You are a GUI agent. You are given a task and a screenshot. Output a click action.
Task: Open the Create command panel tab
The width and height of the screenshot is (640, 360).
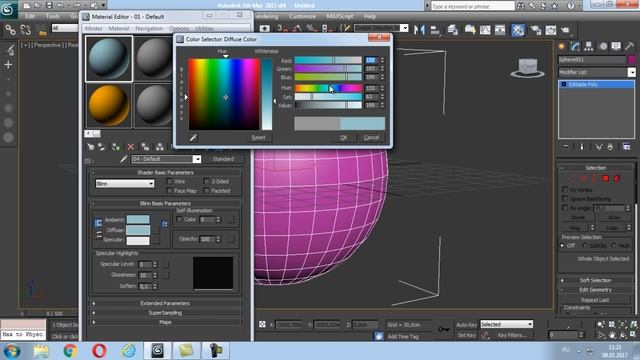point(562,47)
